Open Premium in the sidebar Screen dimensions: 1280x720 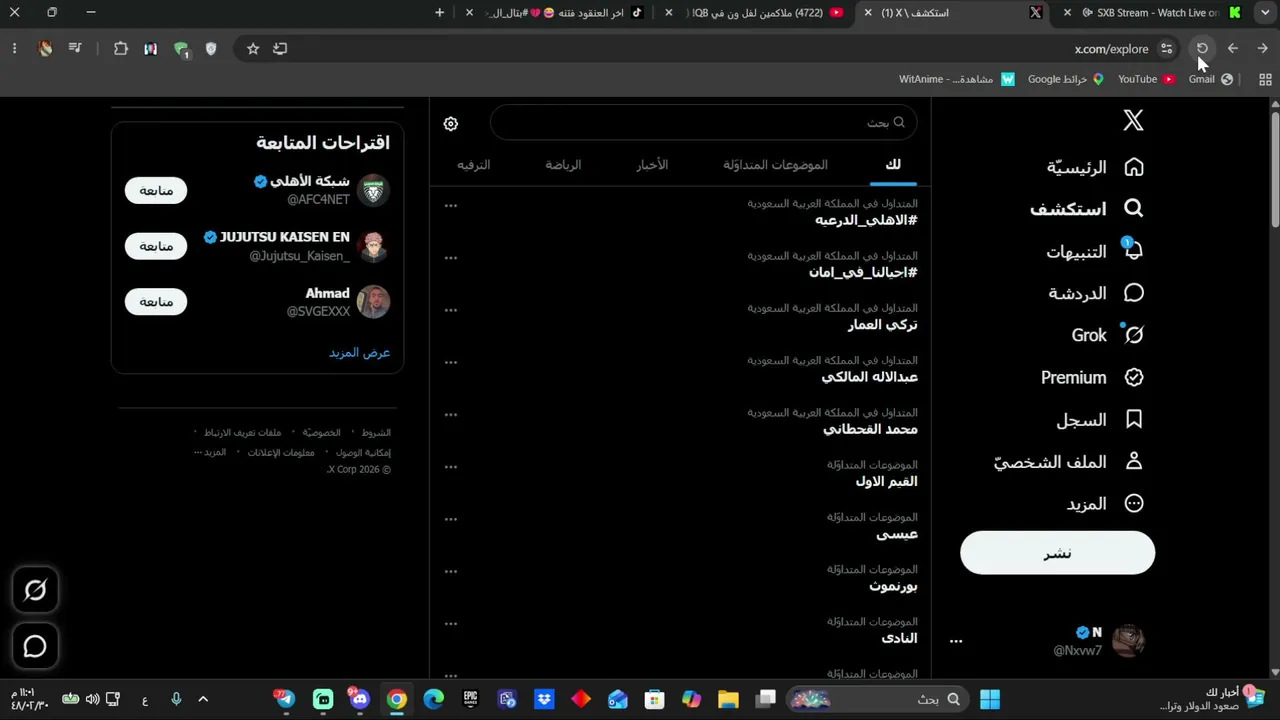[x=1092, y=377]
